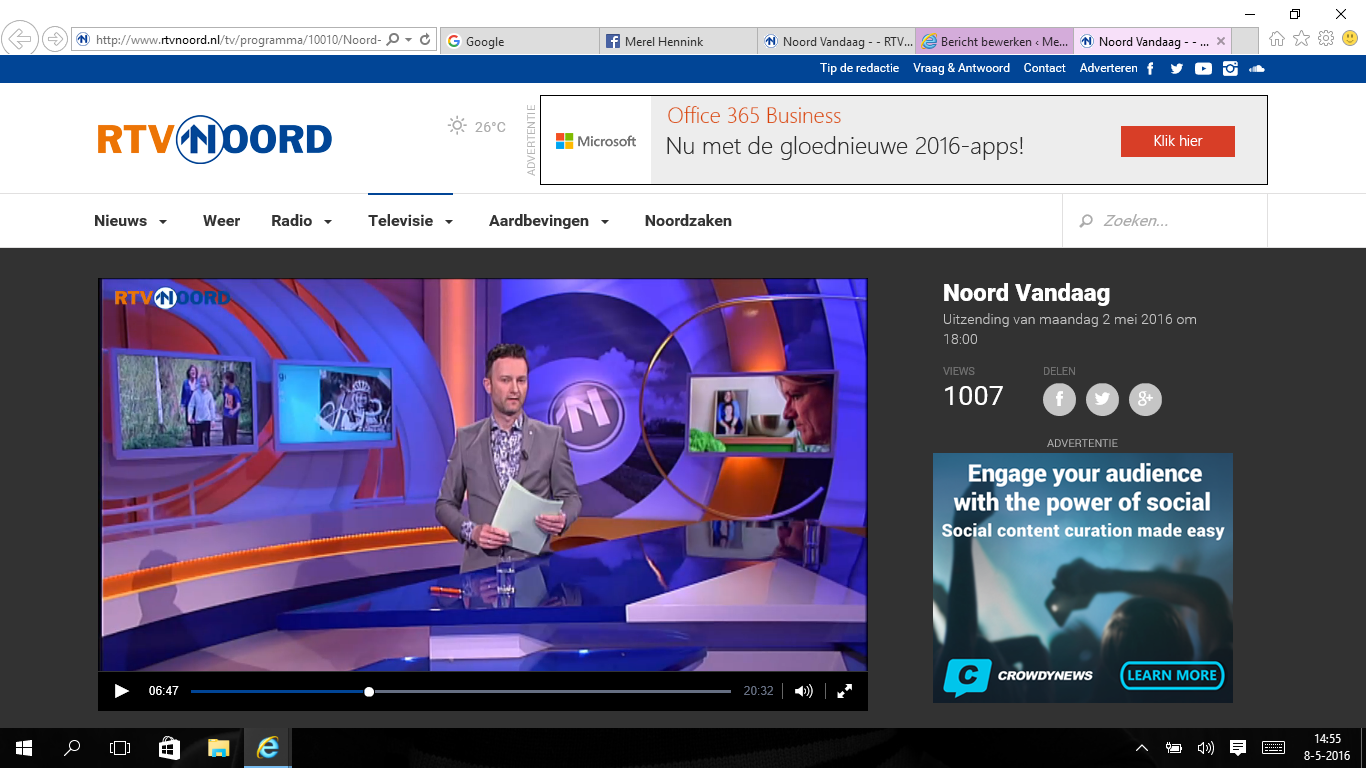Expand Aardbevingen menu dropdown
The image size is (1366, 768).
[x=605, y=222]
